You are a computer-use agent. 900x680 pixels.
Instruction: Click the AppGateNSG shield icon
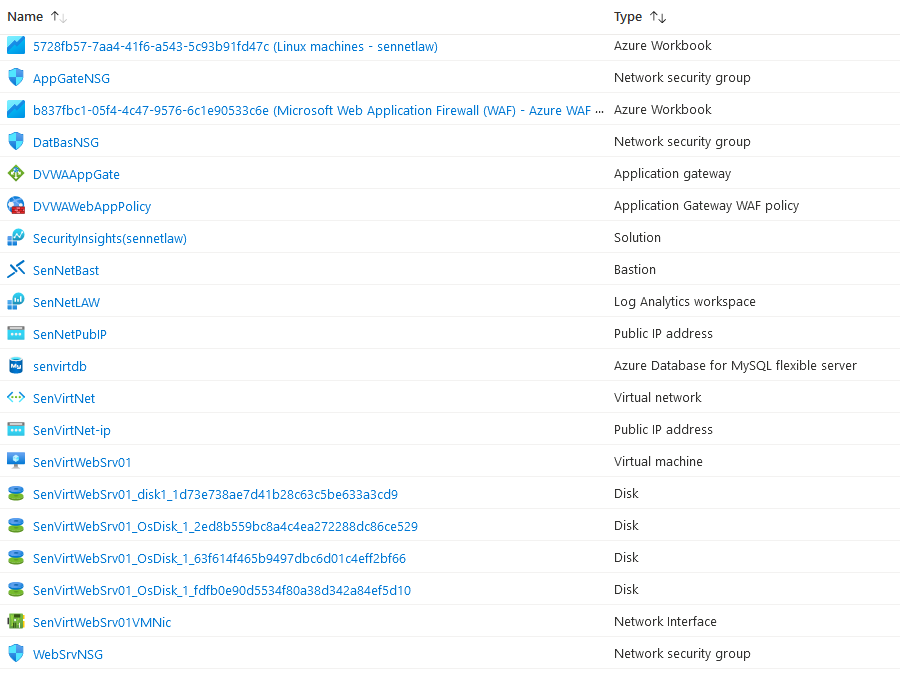16,77
